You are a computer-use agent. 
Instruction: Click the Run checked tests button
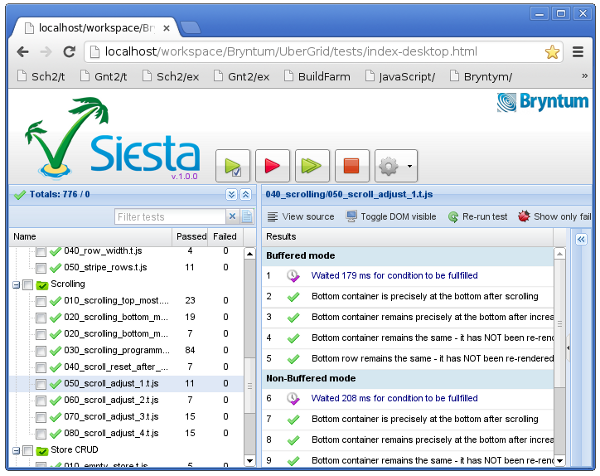(232, 165)
